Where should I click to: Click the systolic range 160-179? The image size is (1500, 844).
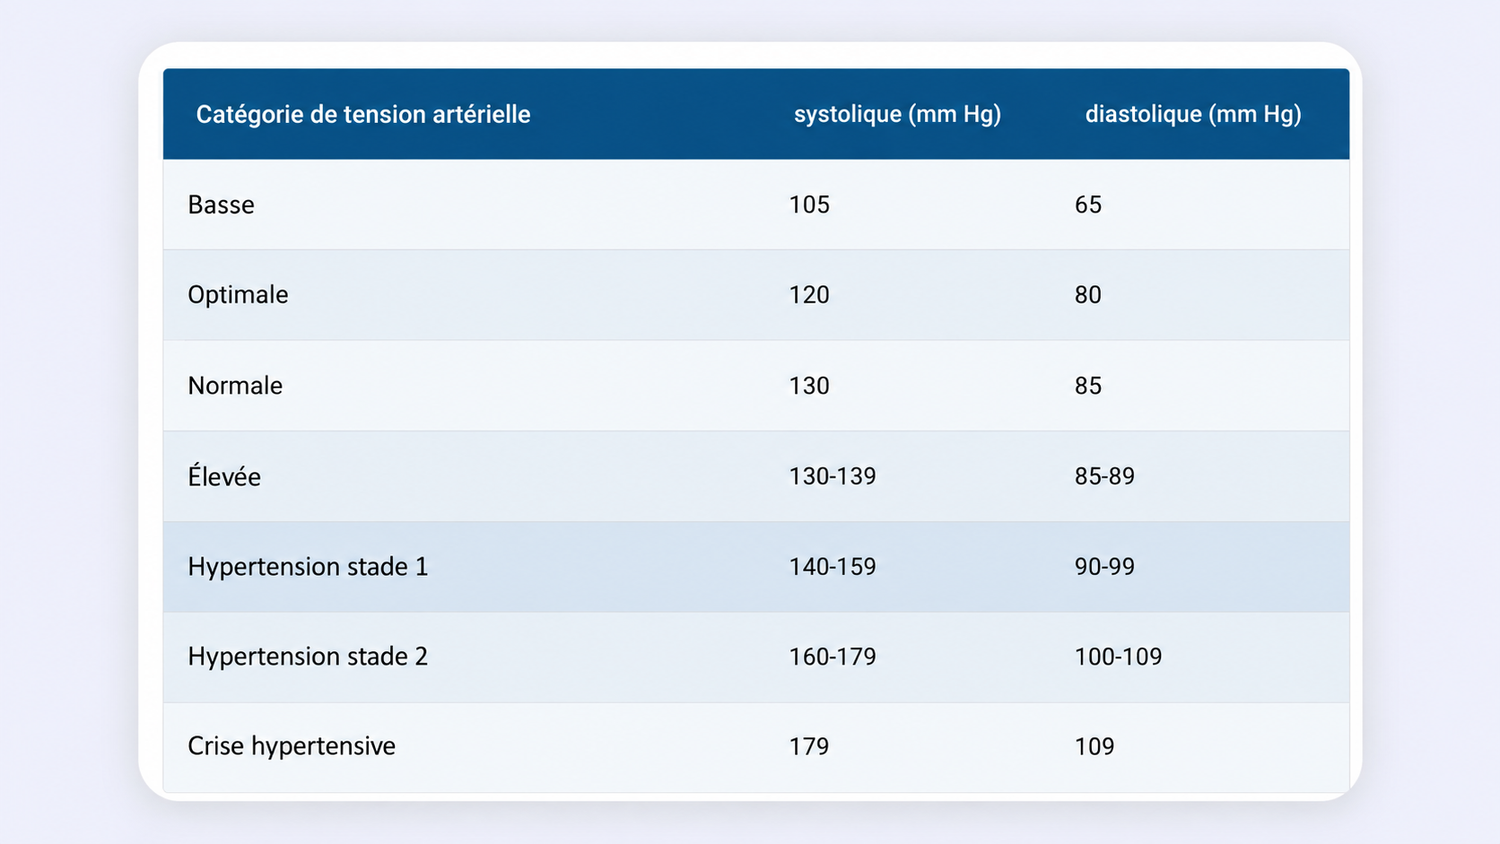[x=832, y=657]
